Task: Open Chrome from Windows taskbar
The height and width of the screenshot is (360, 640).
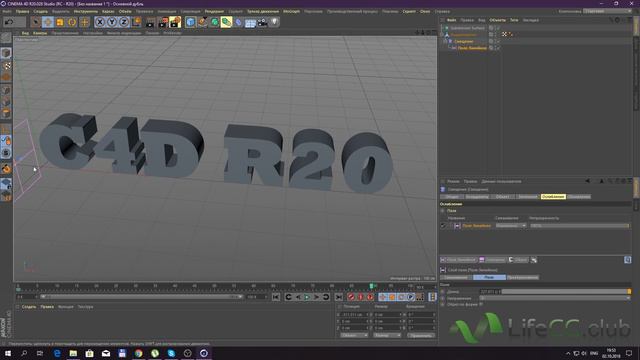Action: (x=138, y=353)
